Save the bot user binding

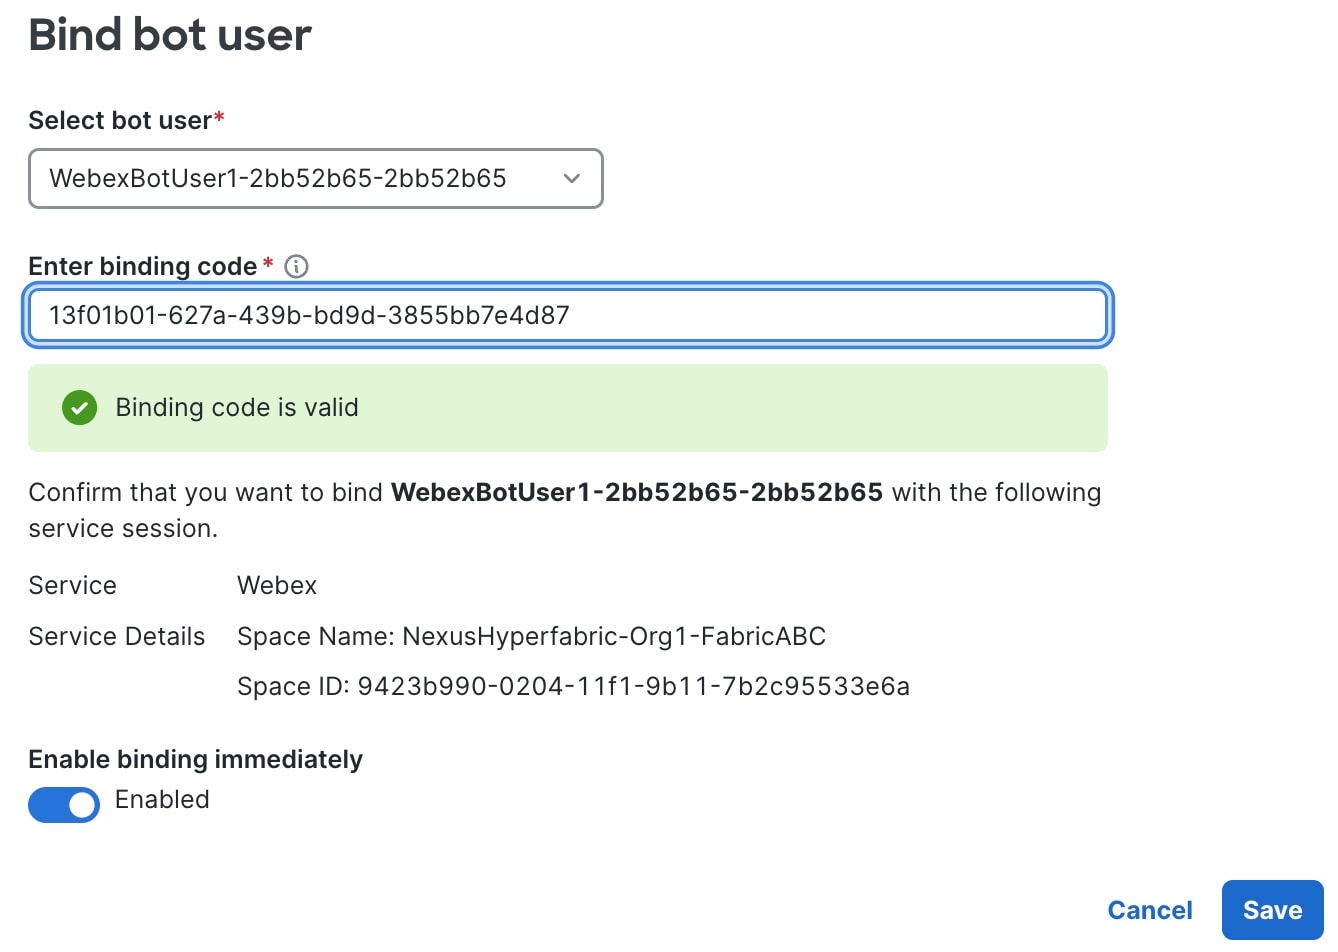1272,910
